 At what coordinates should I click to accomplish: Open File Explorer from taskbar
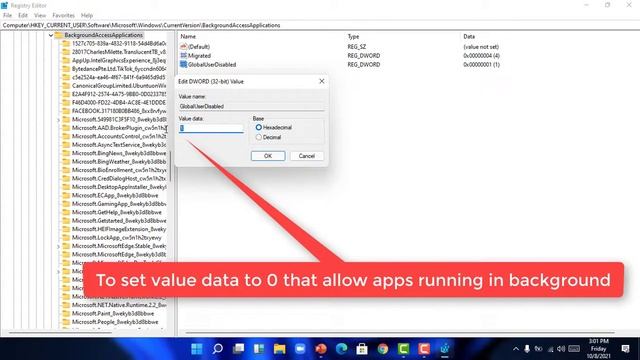pyautogui.click(x=280, y=349)
